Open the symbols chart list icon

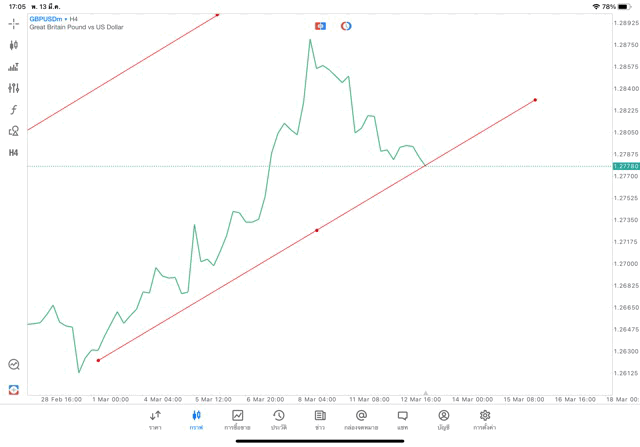click(14, 67)
